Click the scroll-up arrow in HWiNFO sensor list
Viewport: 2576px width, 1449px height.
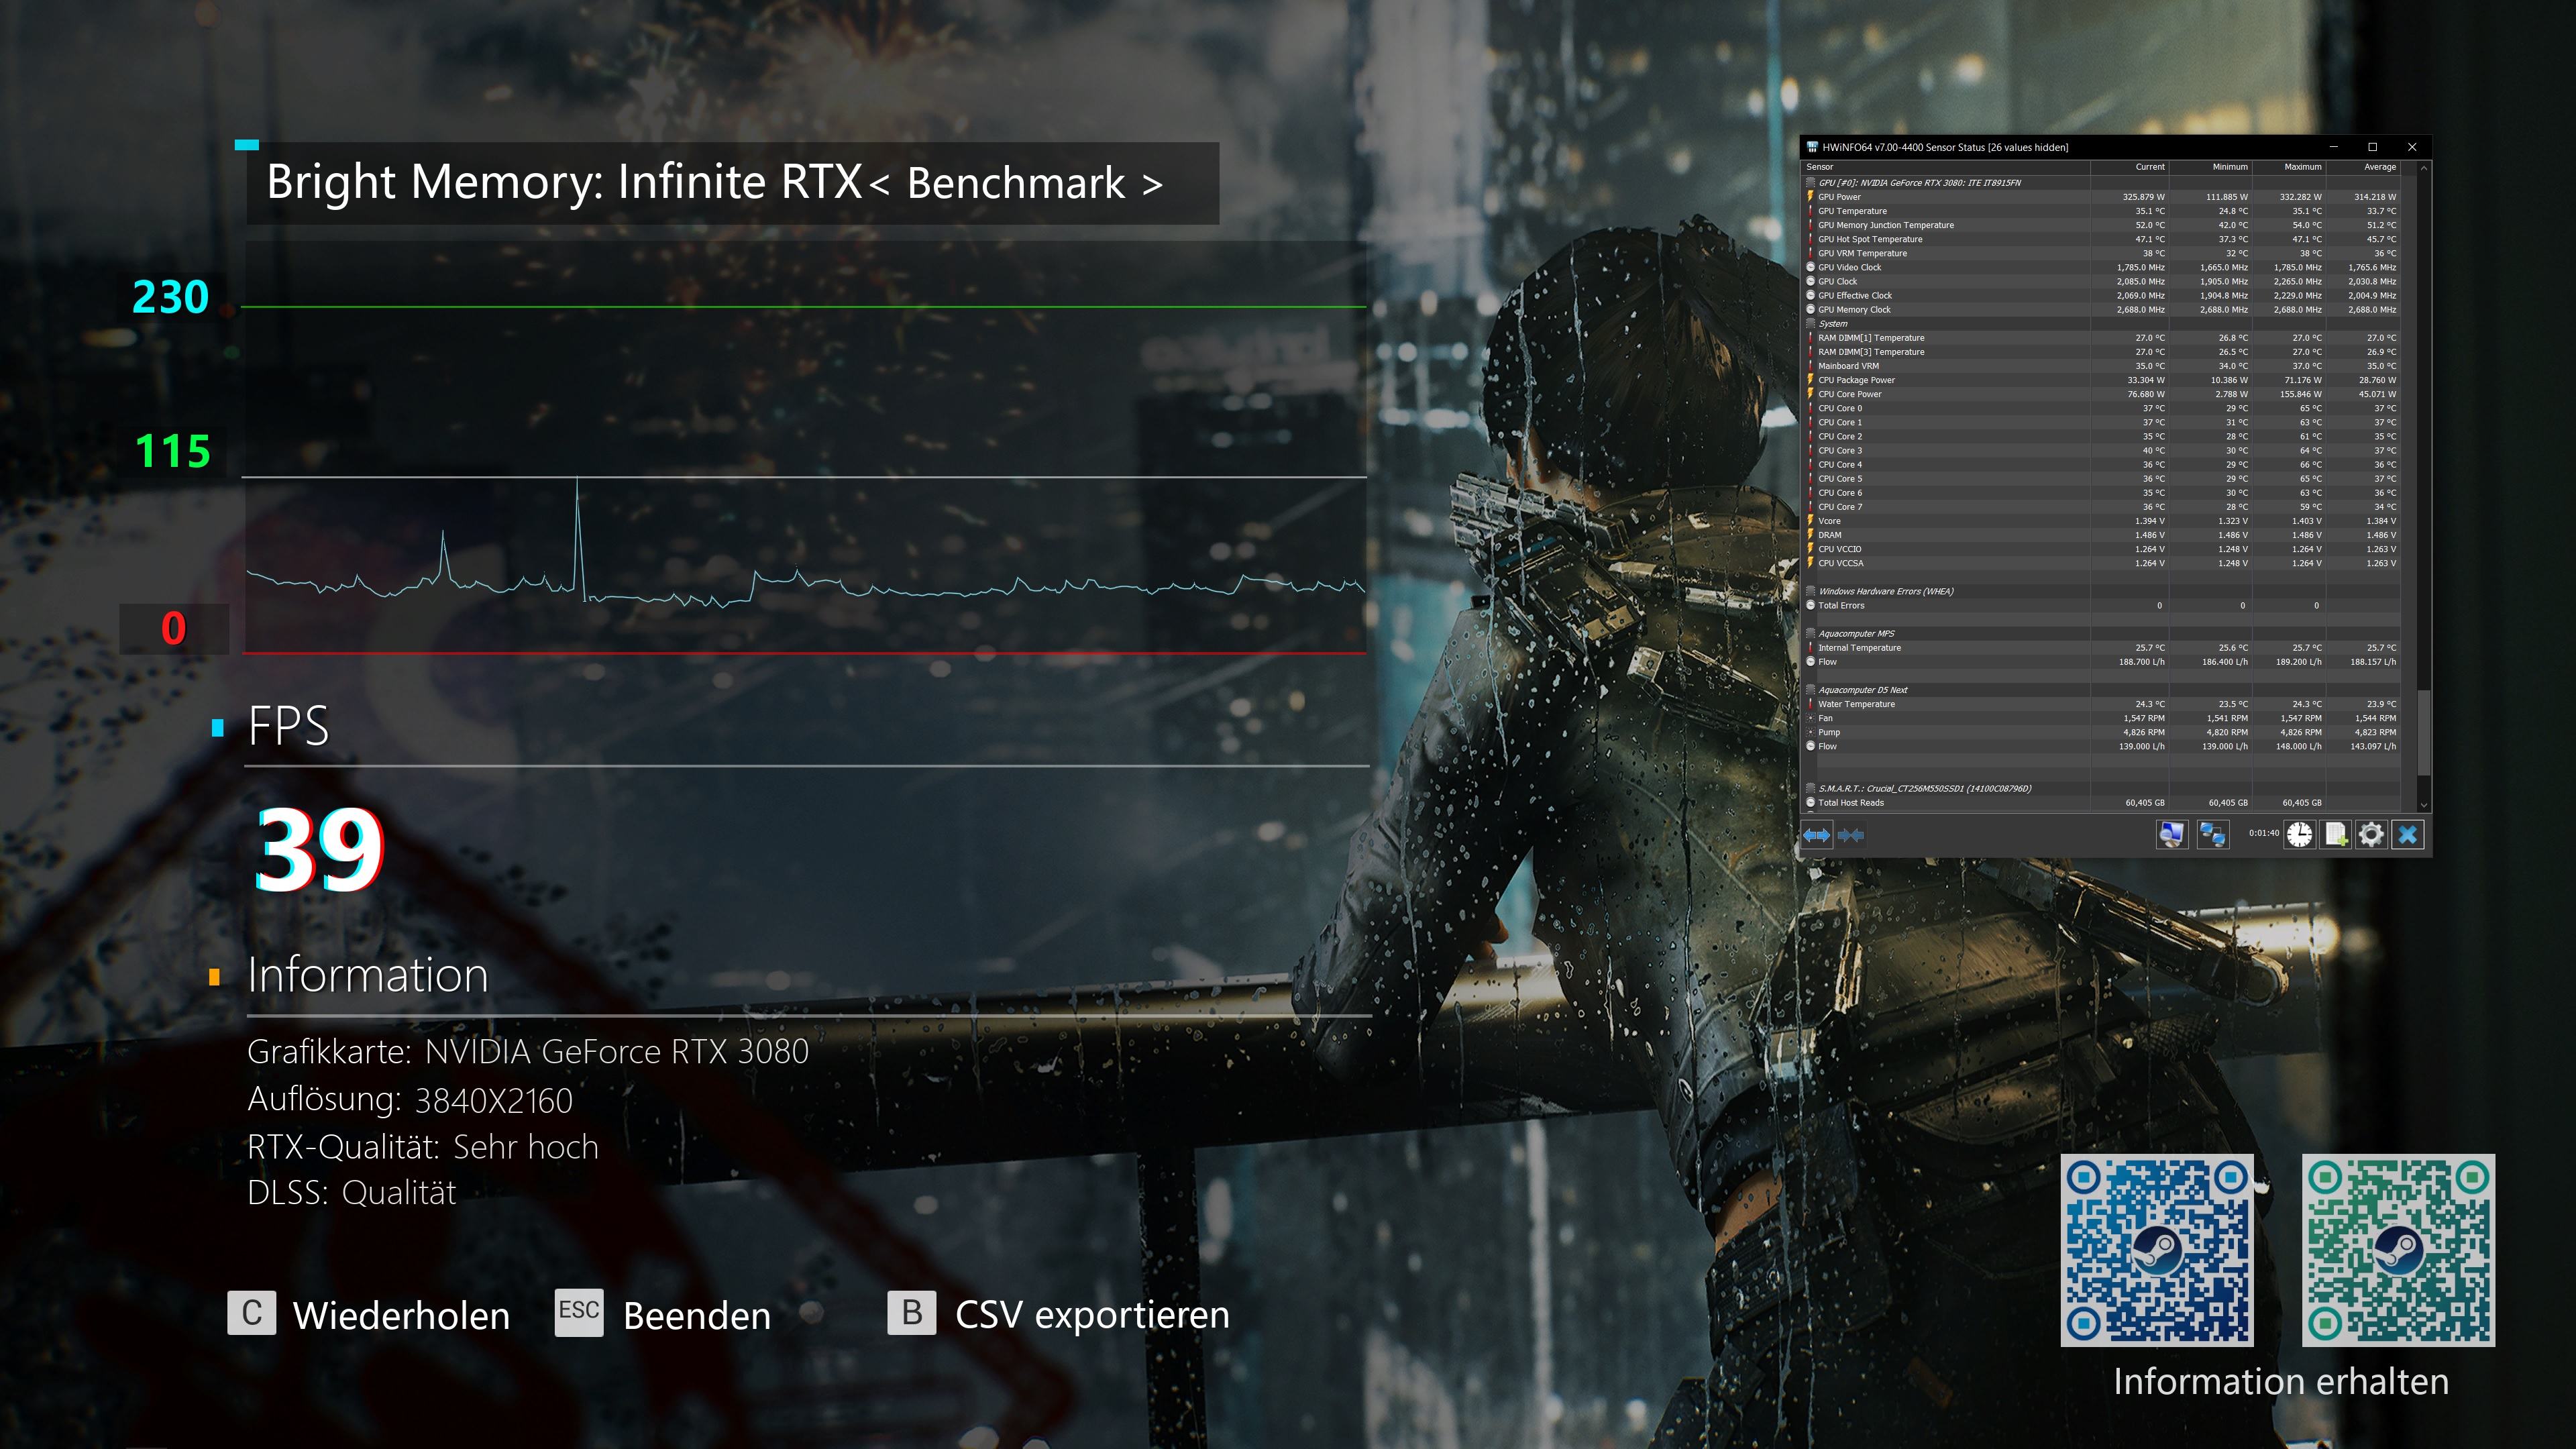[x=2423, y=168]
